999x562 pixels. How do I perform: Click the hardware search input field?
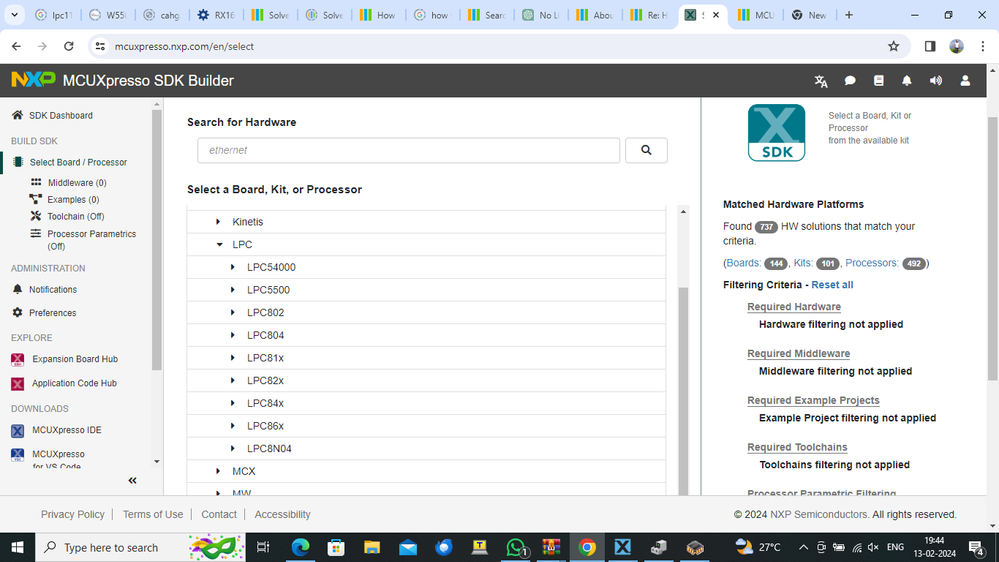408,150
